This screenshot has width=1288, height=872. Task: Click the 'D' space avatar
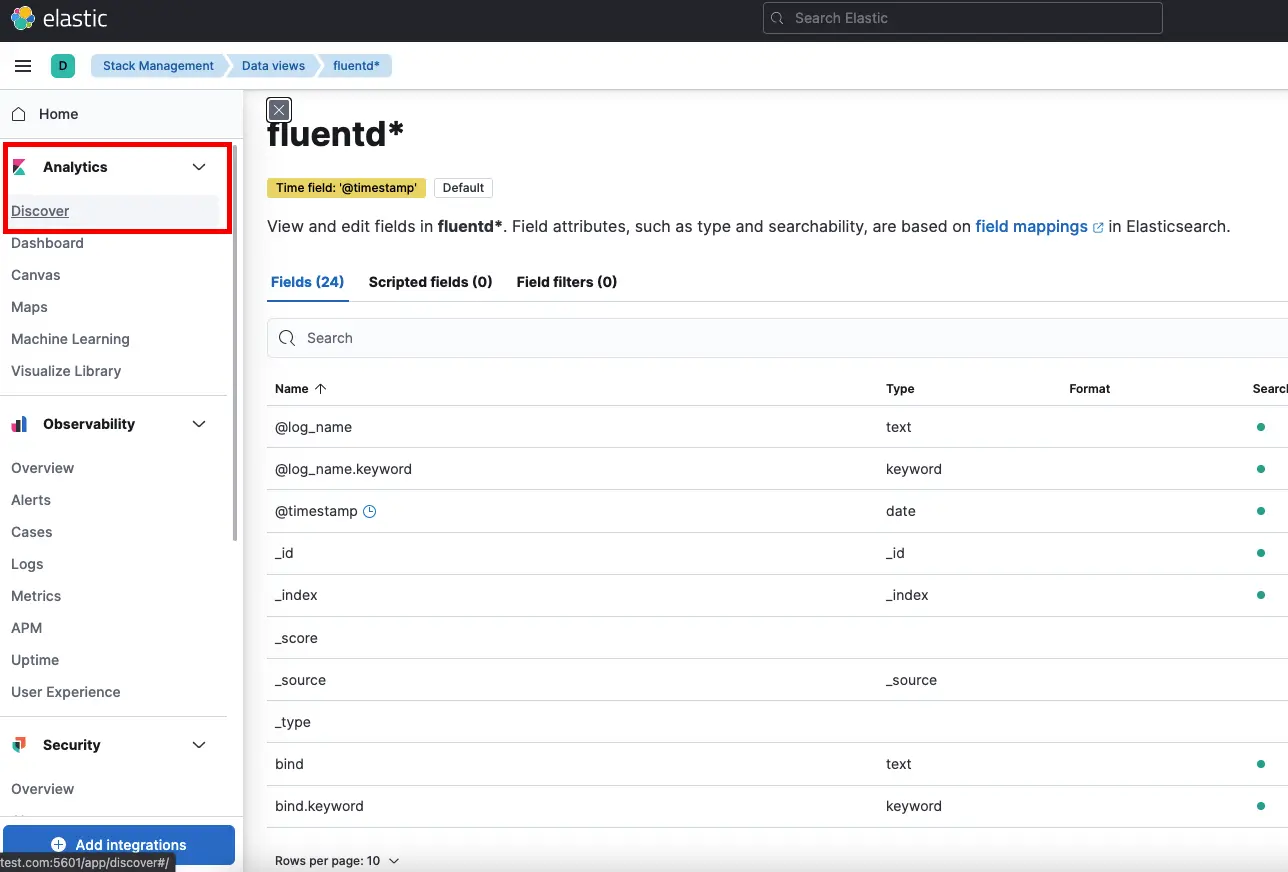pyautogui.click(x=62, y=66)
